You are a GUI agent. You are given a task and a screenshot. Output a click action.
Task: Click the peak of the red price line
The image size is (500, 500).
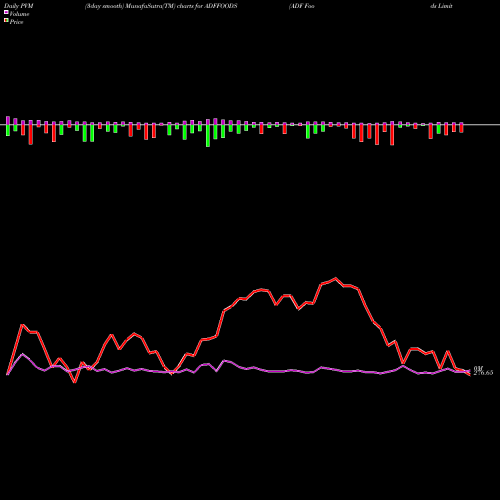click(x=335, y=278)
